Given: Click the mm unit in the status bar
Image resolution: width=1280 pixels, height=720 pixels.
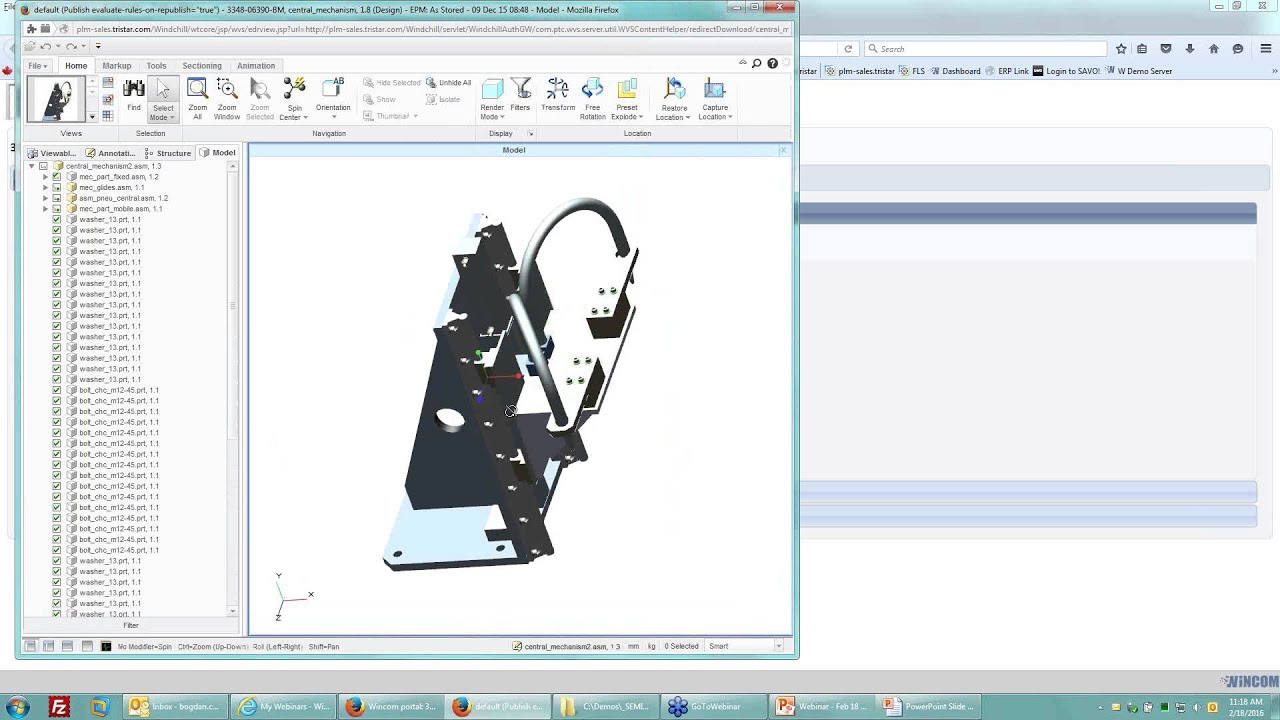Looking at the screenshot, I should (633, 646).
